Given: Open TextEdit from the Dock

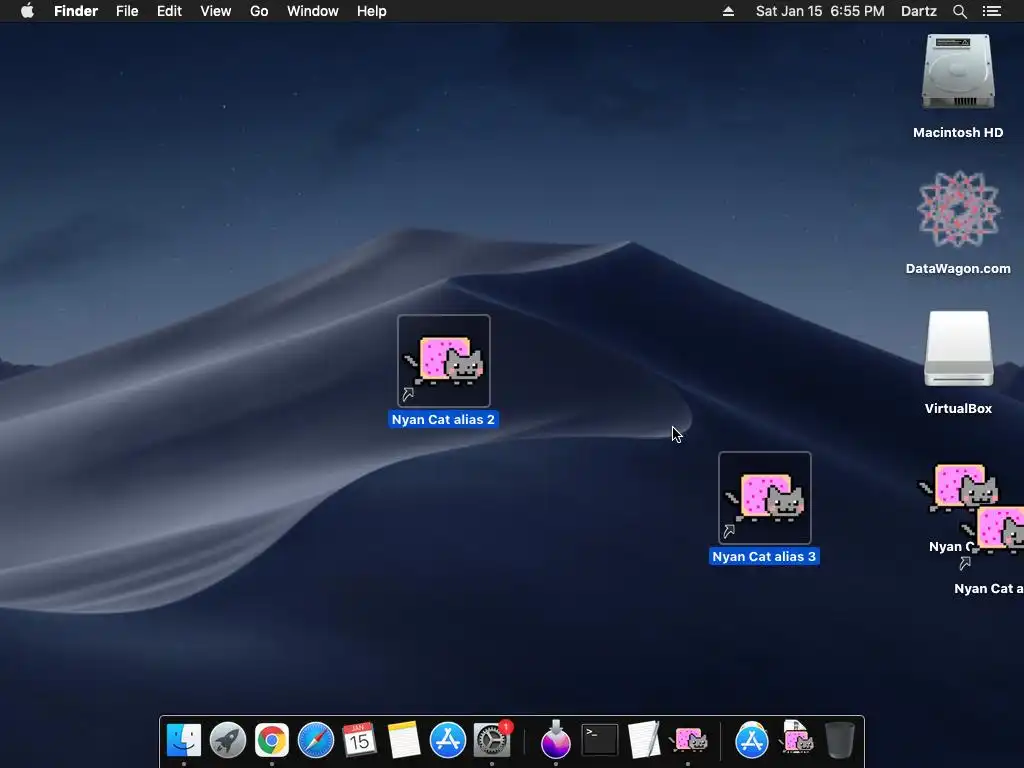Looking at the screenshot, I should click(644, 740).
